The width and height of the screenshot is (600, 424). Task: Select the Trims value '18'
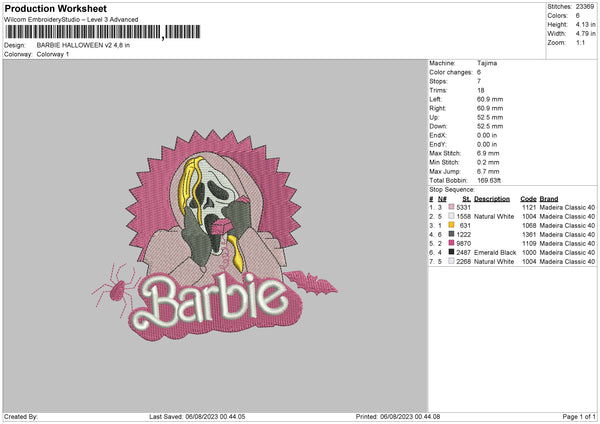point(481,90)
